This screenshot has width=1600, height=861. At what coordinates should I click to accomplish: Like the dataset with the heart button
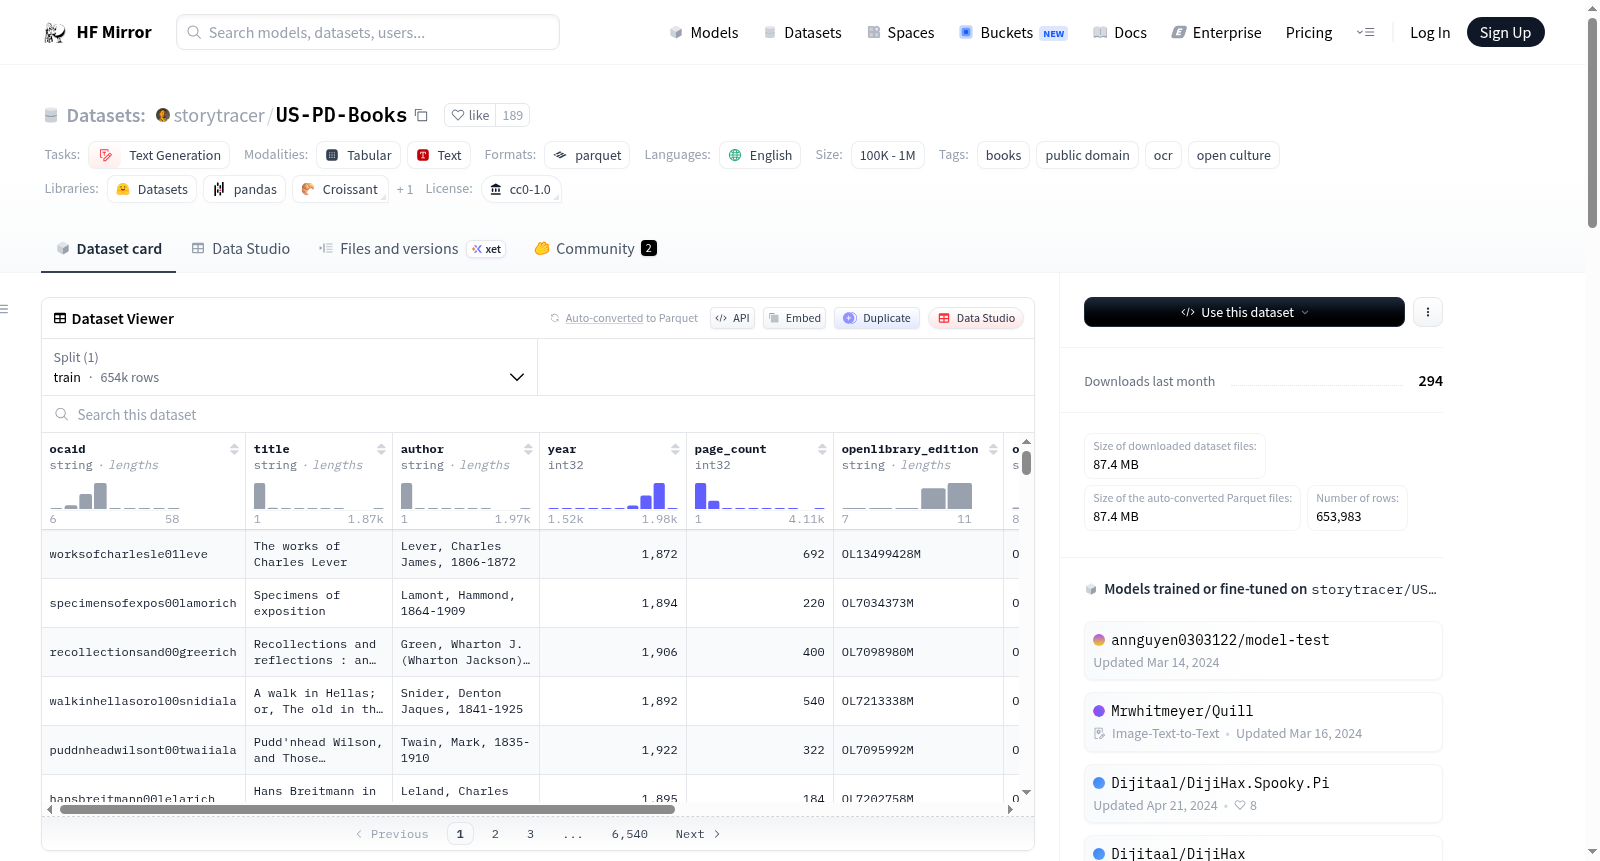(x=470, y=115)
